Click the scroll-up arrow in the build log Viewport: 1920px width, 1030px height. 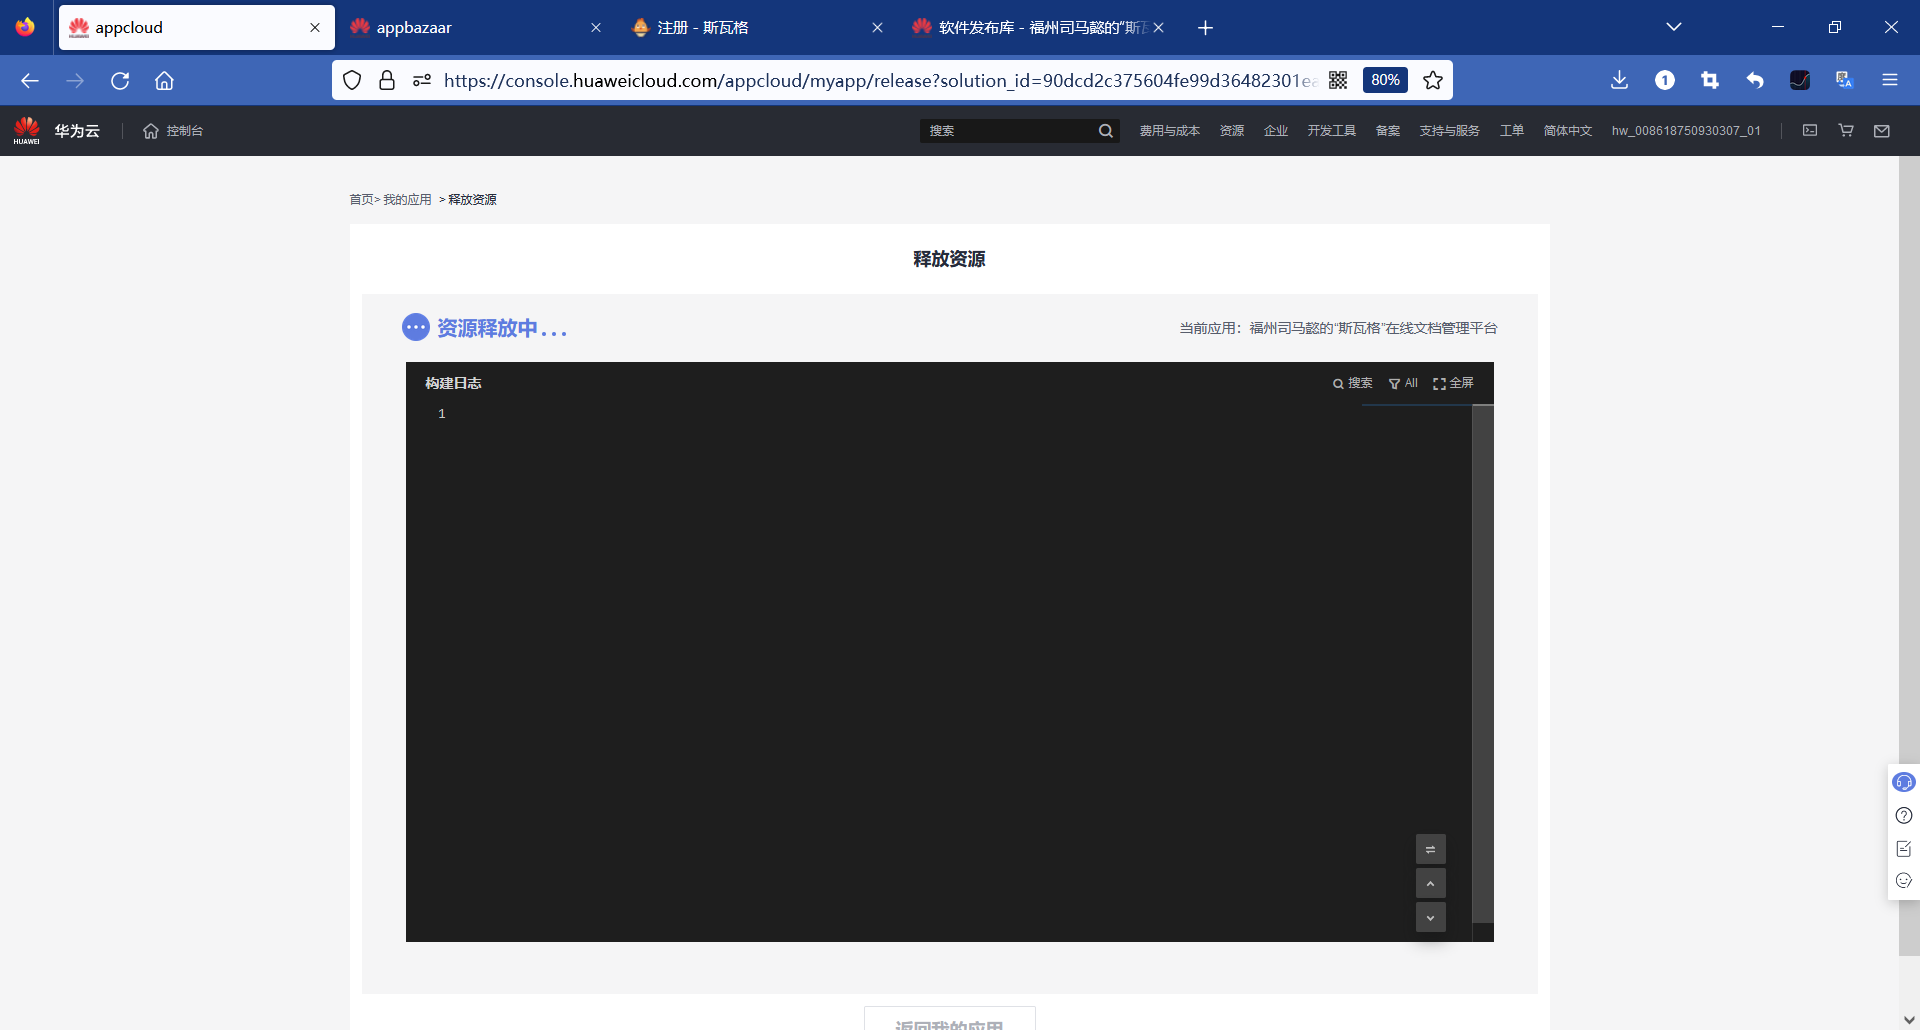(1430, 883)
